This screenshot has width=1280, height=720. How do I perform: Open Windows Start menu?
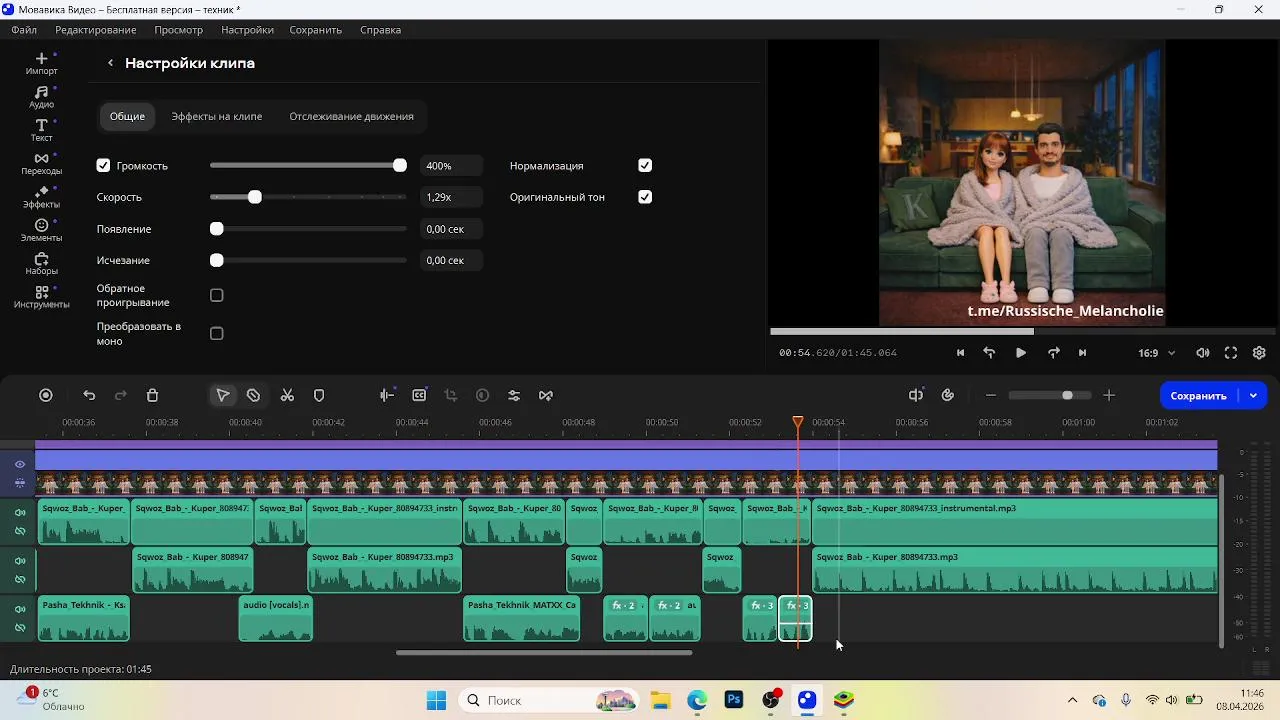point(437,700)
